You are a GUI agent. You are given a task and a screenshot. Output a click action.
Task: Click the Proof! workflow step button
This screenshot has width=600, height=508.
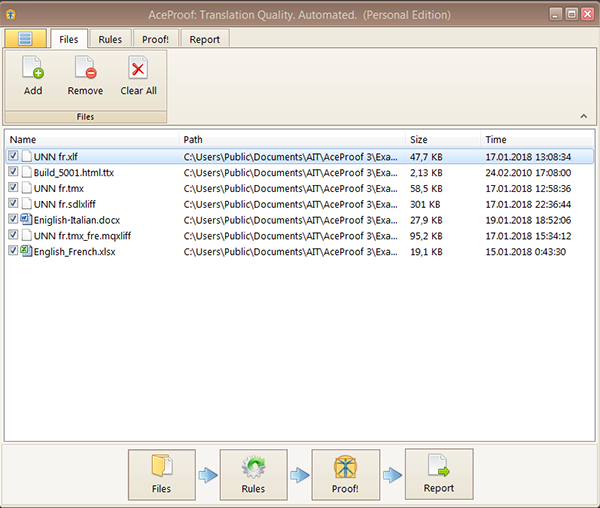click(346, 475)
